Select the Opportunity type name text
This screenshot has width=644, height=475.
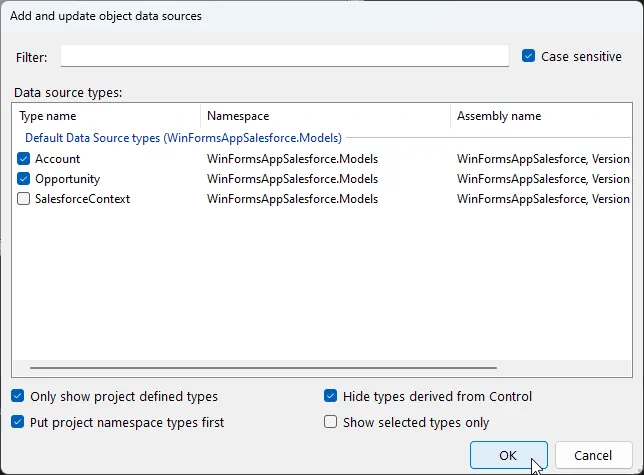click(x=68, y=179)
